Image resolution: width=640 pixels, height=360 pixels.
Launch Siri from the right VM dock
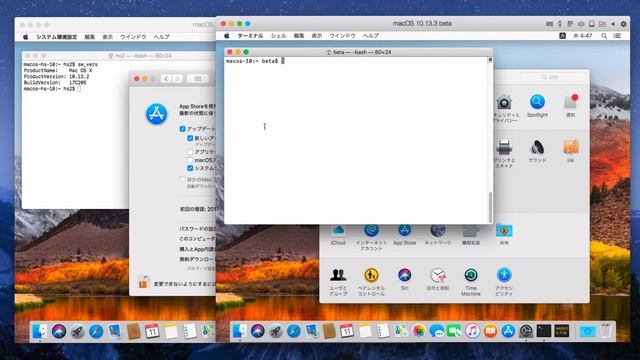pyautogui.click(x=258, y=331)
